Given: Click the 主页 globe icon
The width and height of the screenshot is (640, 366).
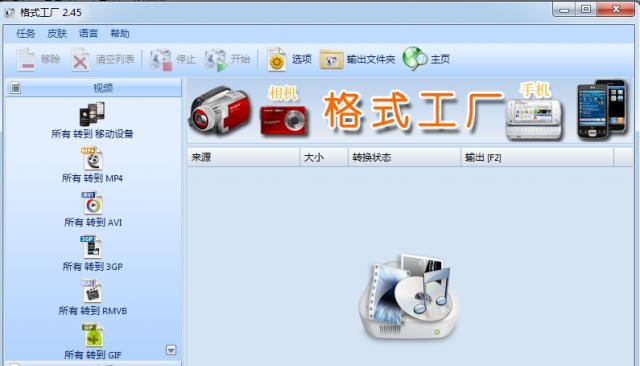Looking at the screenshot, I should 415,59.
